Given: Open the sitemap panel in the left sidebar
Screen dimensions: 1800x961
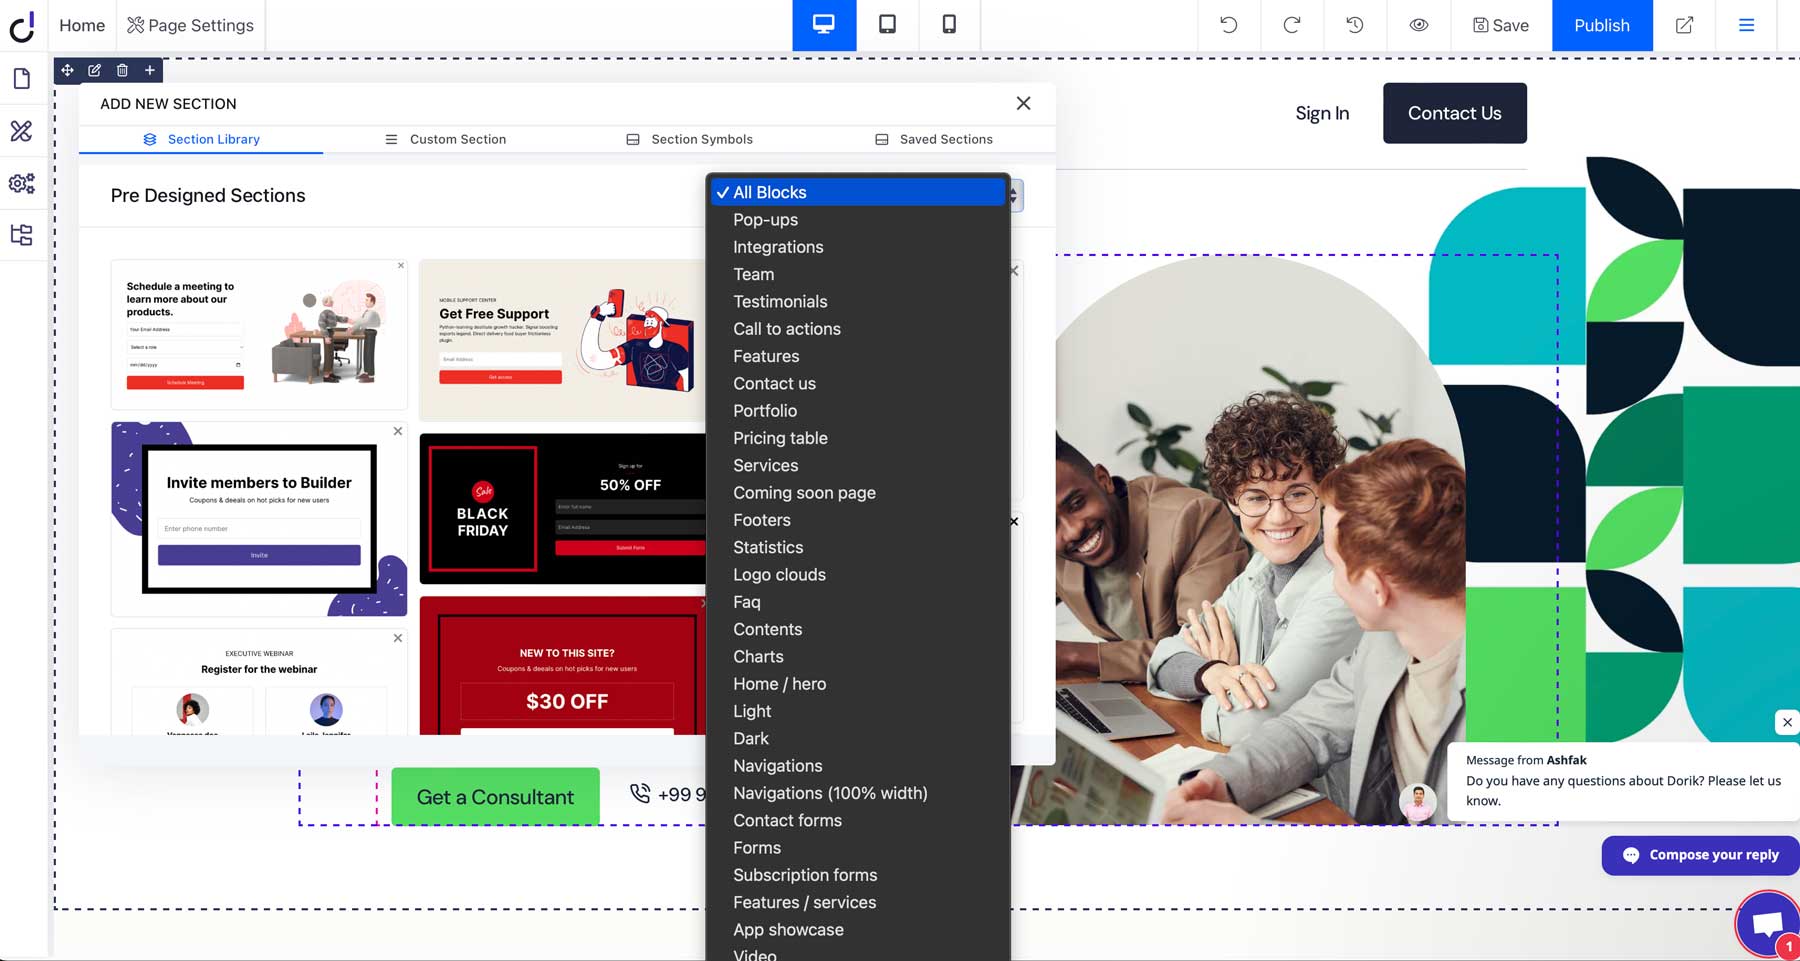Looking at the screenshot, I should [21, 234].
